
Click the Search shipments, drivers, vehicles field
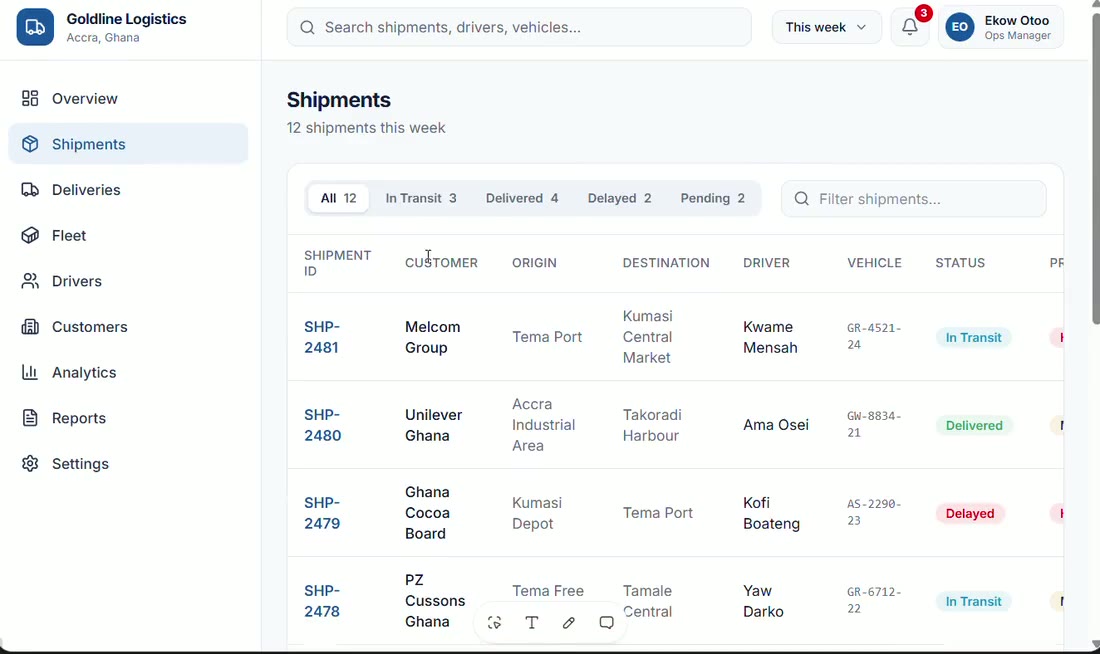point(519,27)
